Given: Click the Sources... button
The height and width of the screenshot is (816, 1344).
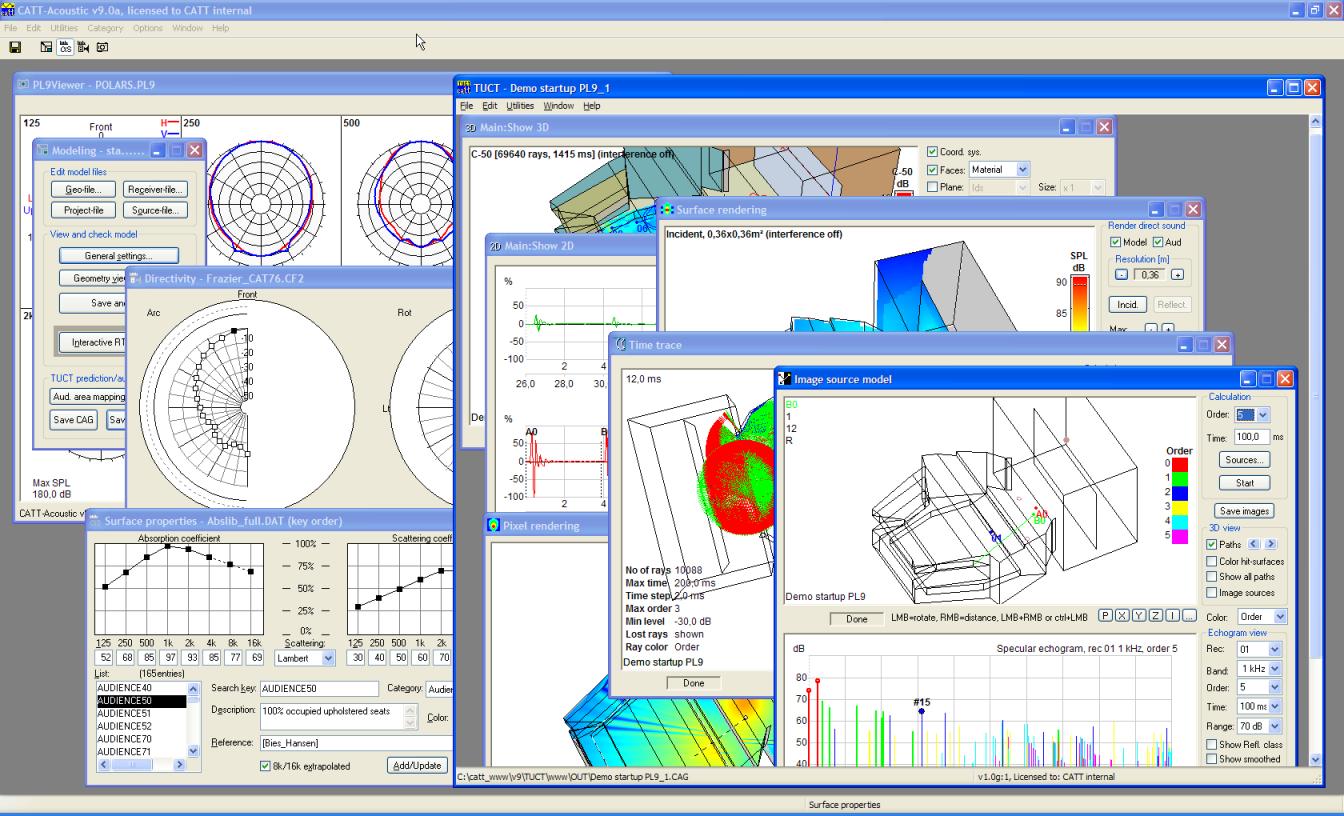Looking at the screenshot, I should coord(1244,460).
